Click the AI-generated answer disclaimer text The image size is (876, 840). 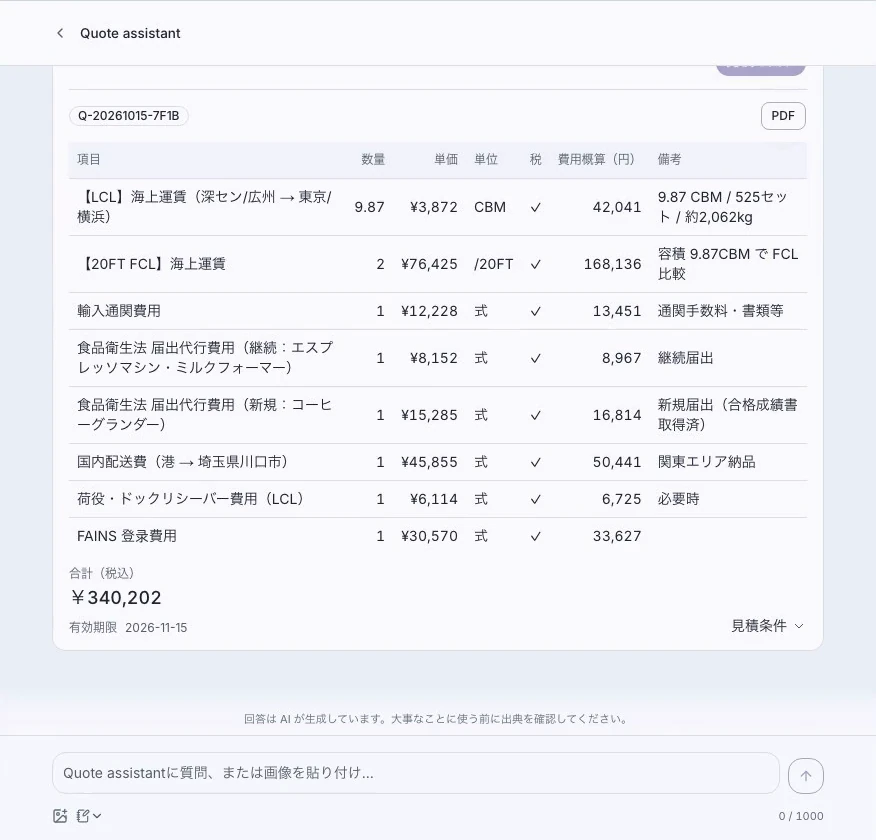[x=436, y=719]
